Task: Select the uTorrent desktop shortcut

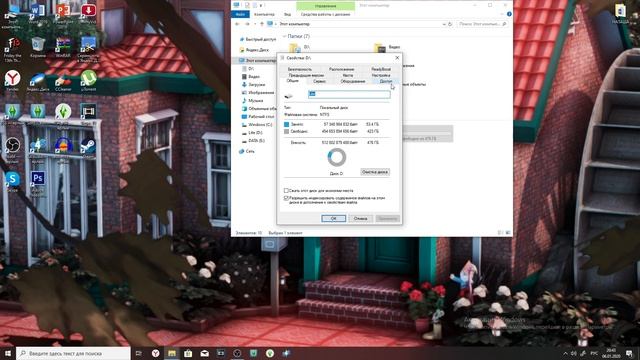Action: click(88, 80)
